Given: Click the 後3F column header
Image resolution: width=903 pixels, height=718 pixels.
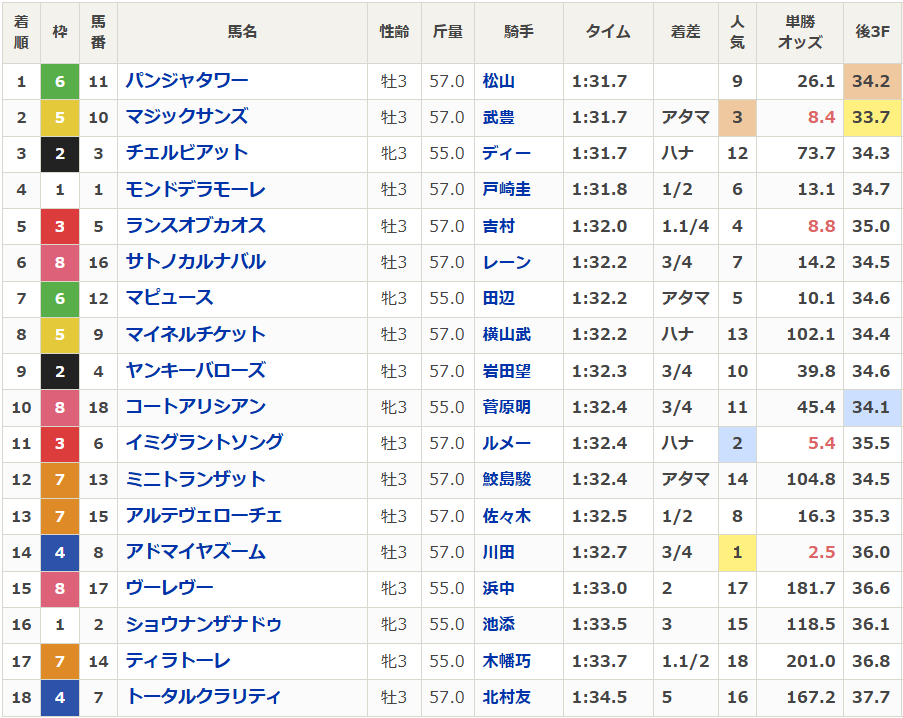Looking at the screenshot, I should pyautogui.click(x=872, y=32).
